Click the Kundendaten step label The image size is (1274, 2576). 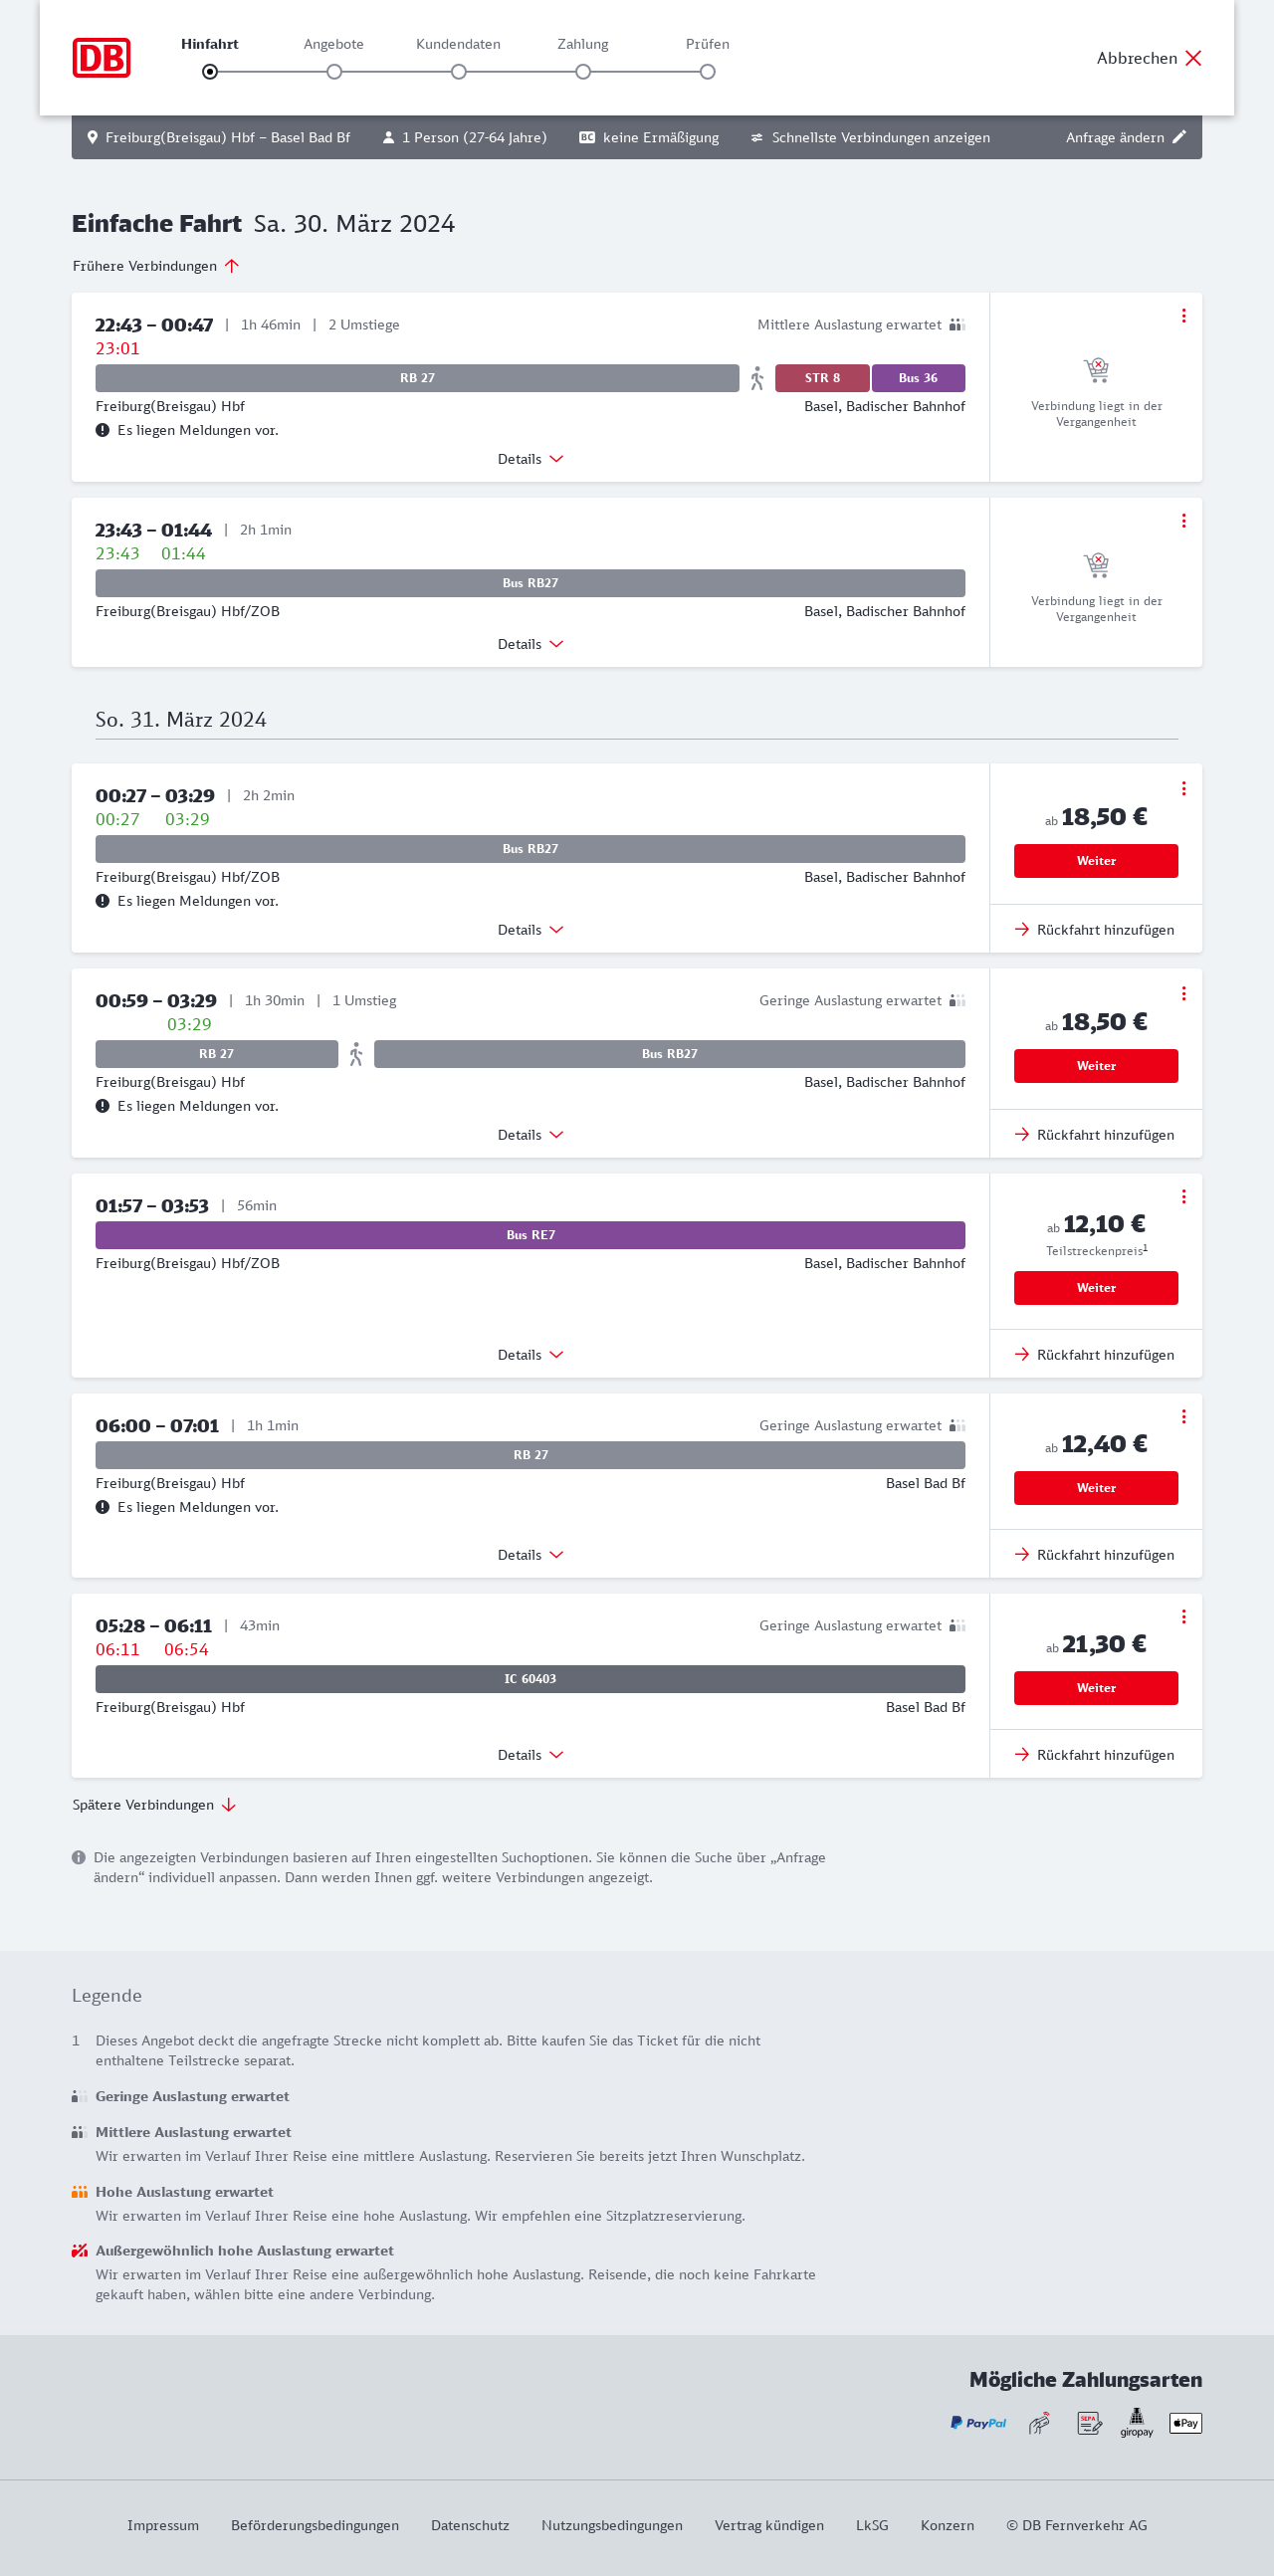[x=458, y=44]
